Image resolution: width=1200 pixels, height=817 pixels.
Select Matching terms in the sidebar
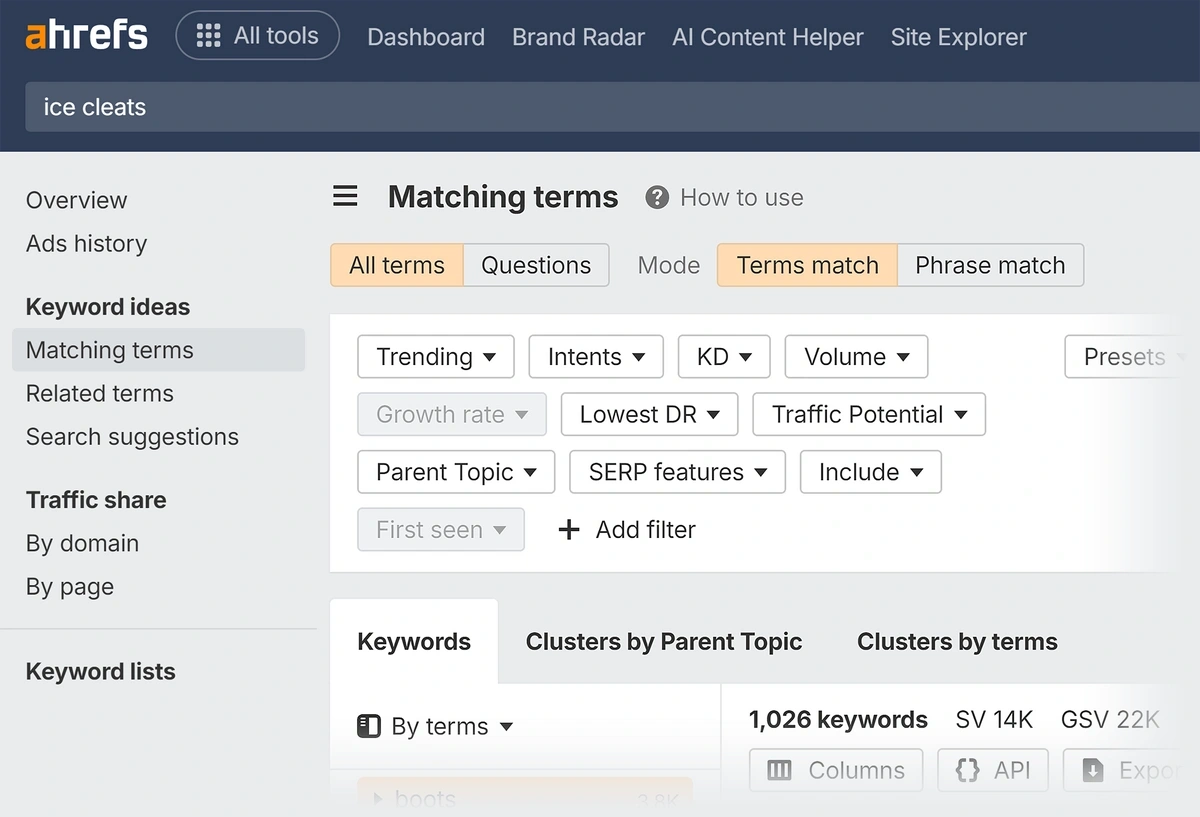[158, 350]
